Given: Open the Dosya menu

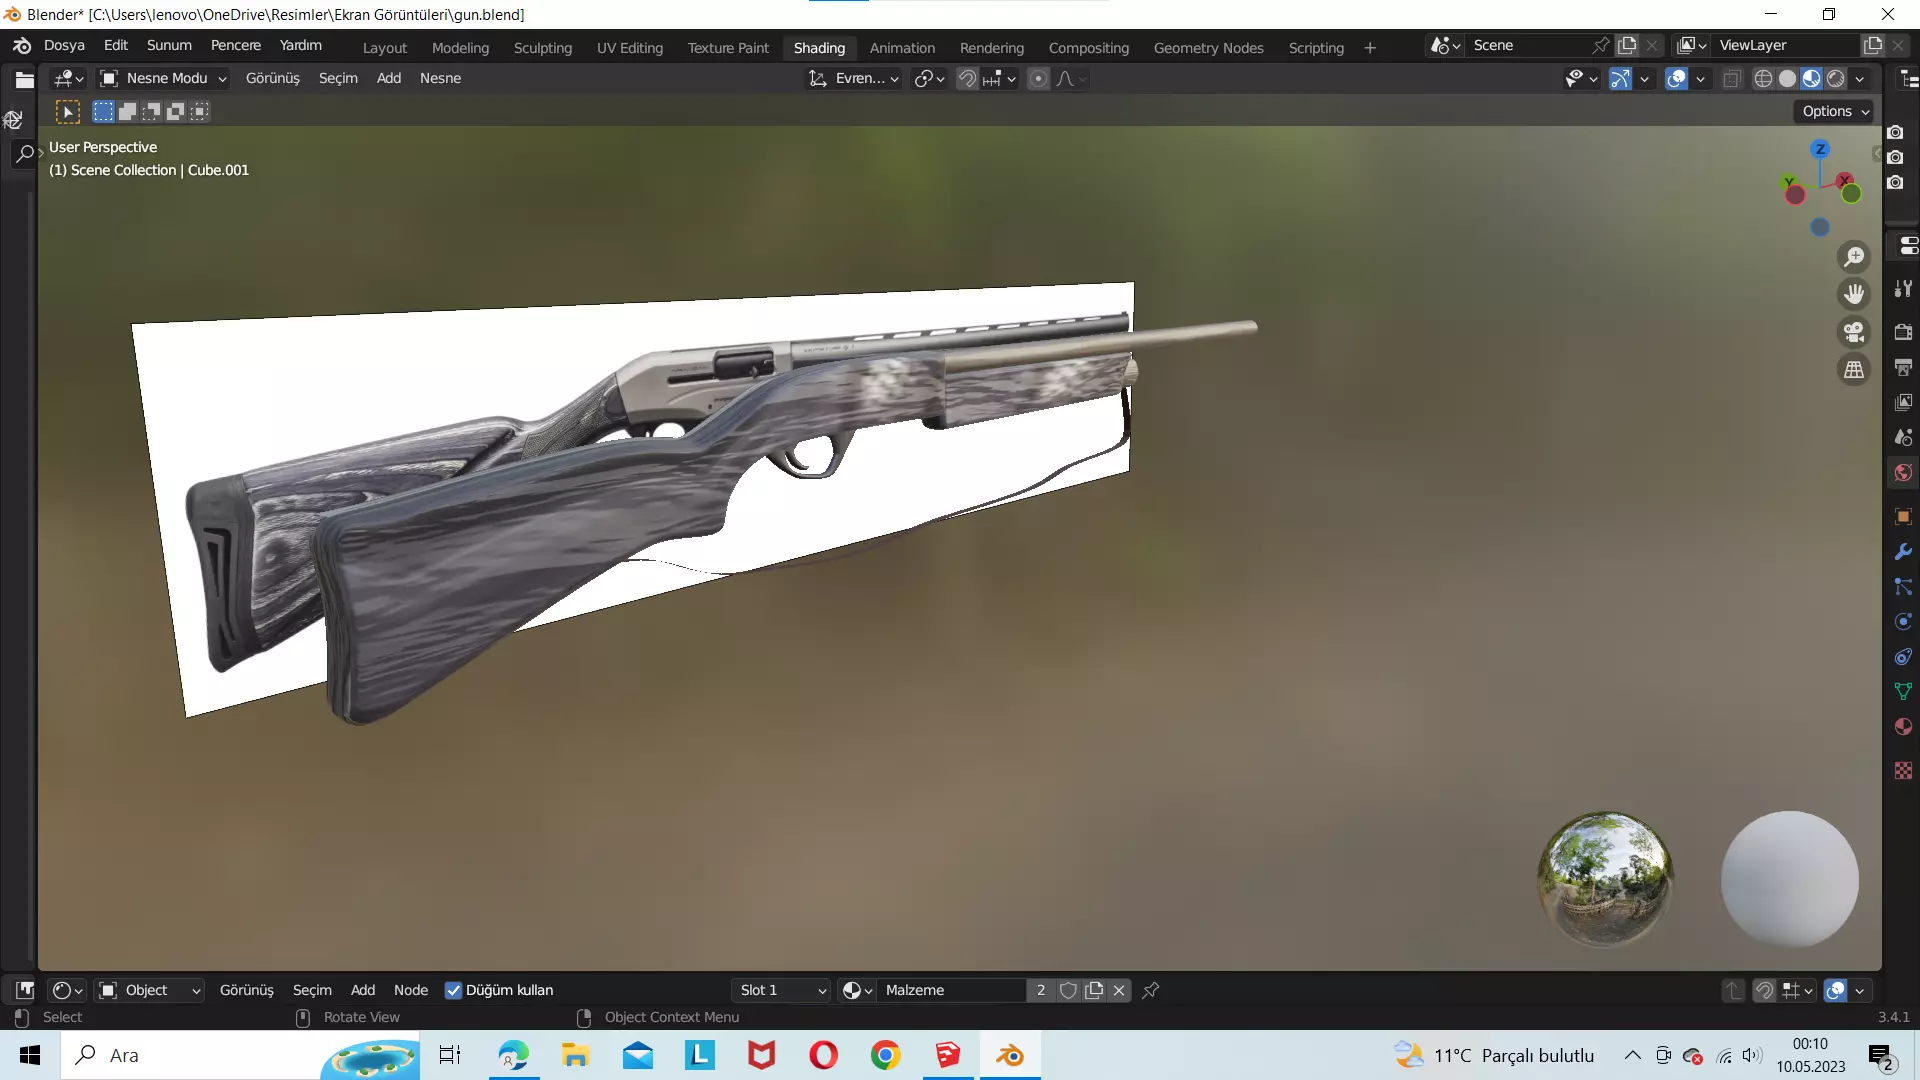Looking at the screenshot, I should (64, 45).
